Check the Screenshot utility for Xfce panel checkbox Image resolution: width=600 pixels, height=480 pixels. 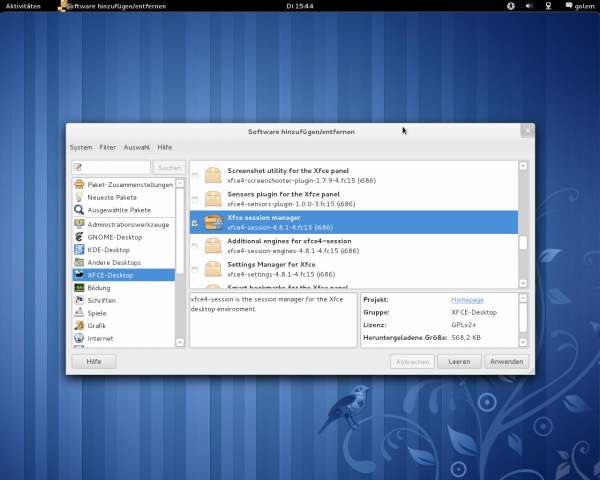pyautogui.click(x=194, y=176)
